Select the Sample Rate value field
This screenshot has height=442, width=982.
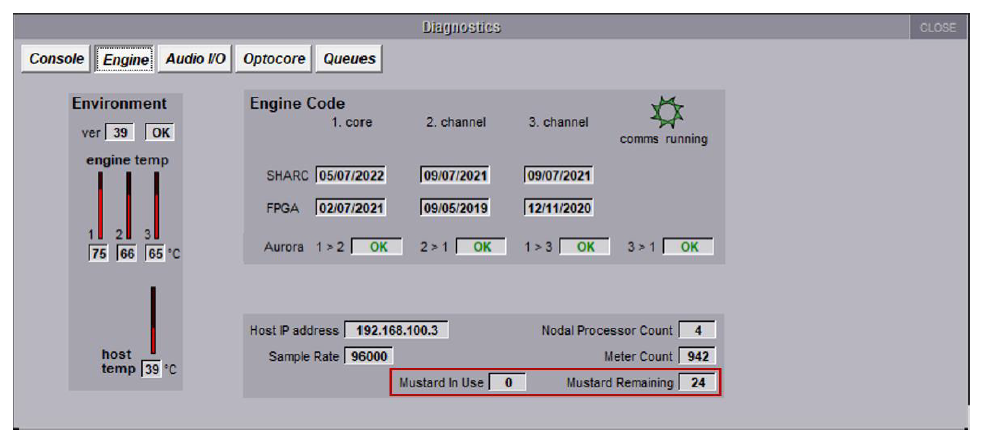[369, 356]
